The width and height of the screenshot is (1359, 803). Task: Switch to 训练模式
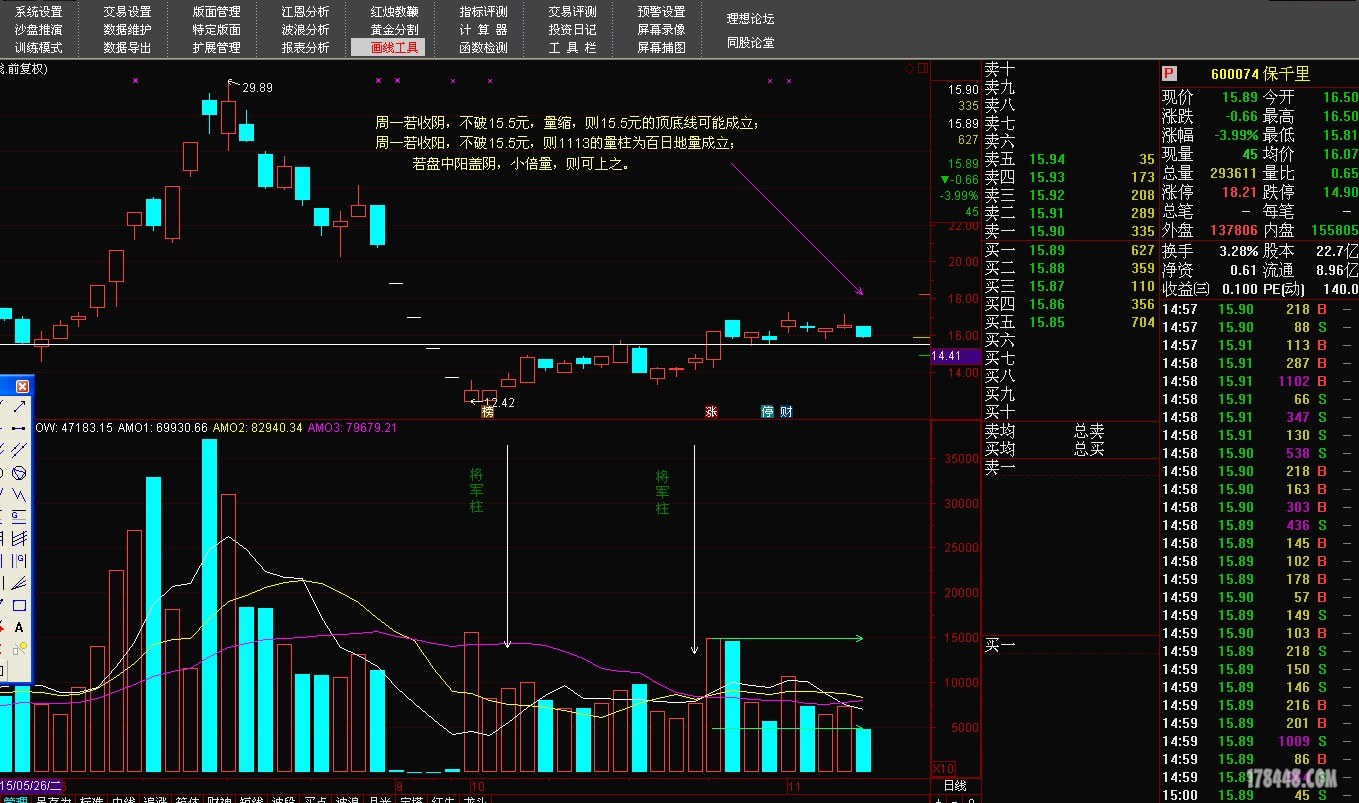(x=38, y=47)
